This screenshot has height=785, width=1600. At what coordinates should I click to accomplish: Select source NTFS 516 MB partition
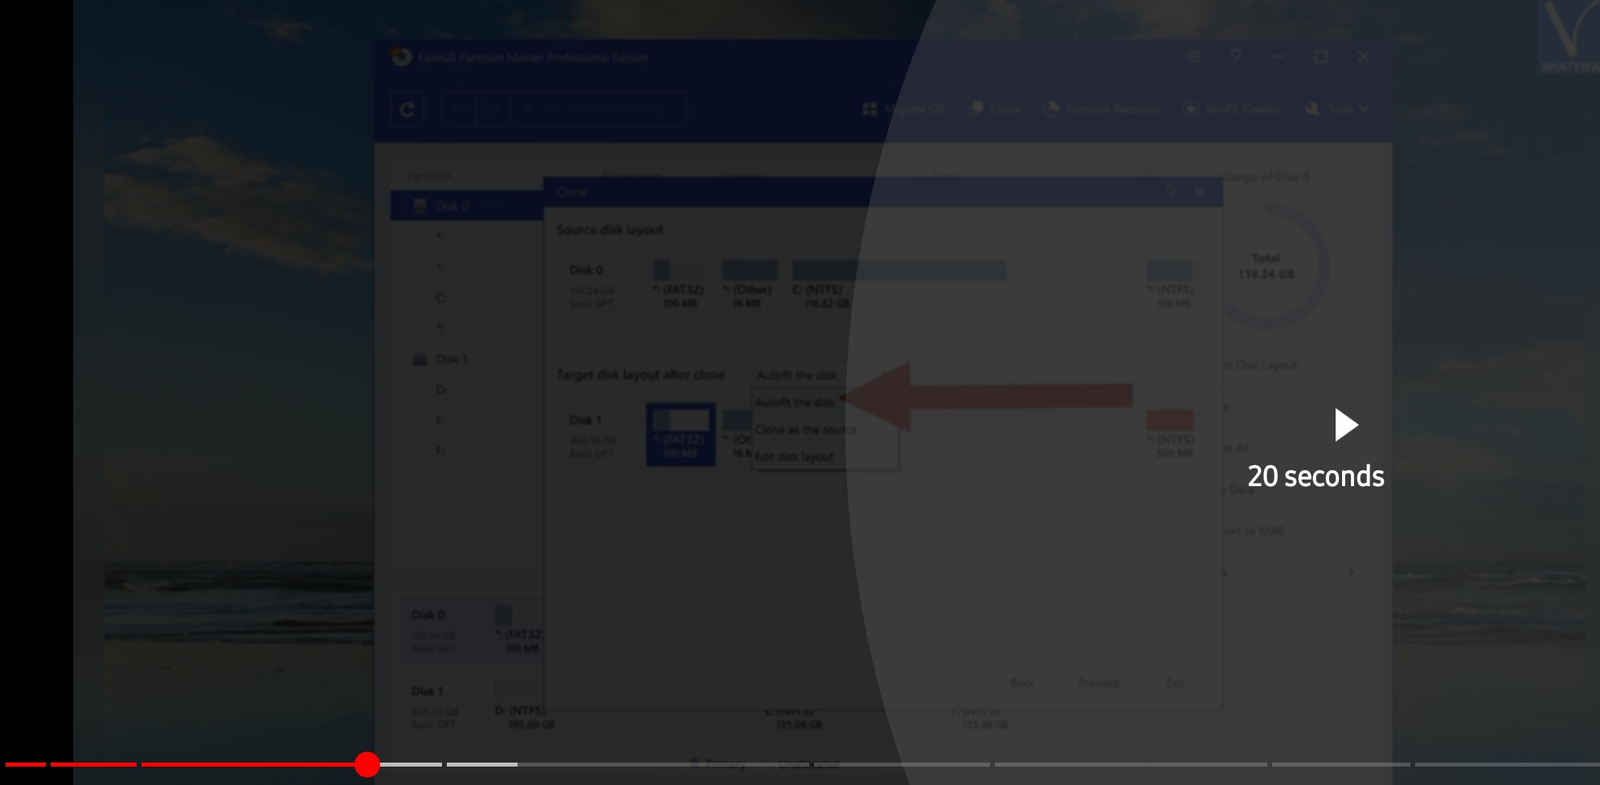tap(1169, 284)
